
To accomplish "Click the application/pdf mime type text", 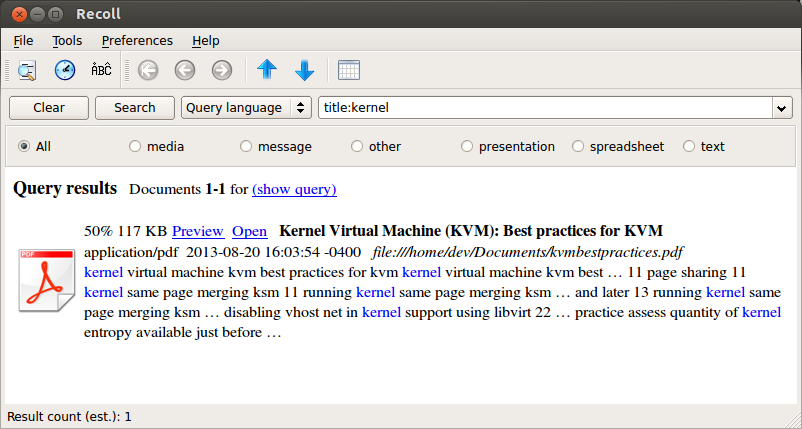I will point(131,253).
